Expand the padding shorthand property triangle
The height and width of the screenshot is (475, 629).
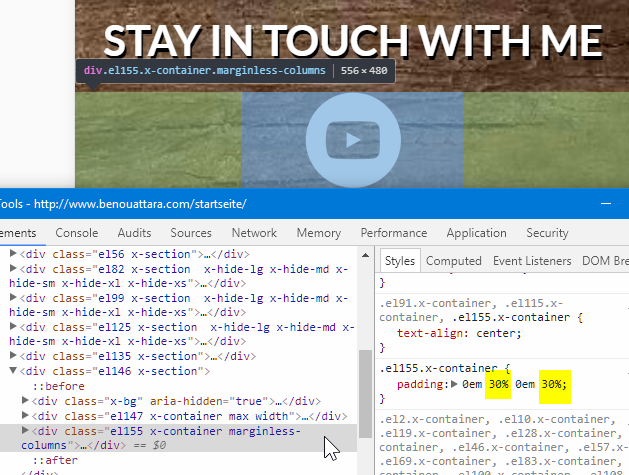(455, 384)
